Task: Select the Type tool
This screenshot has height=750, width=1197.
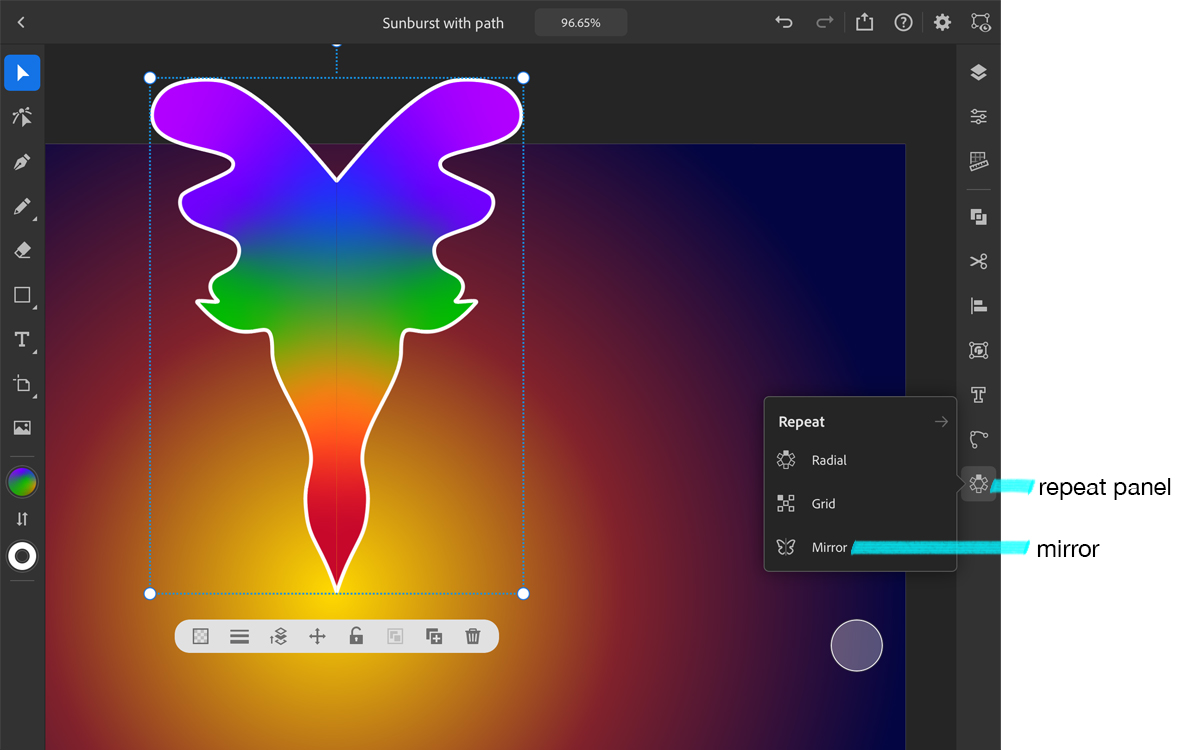Action: point(21,339)
